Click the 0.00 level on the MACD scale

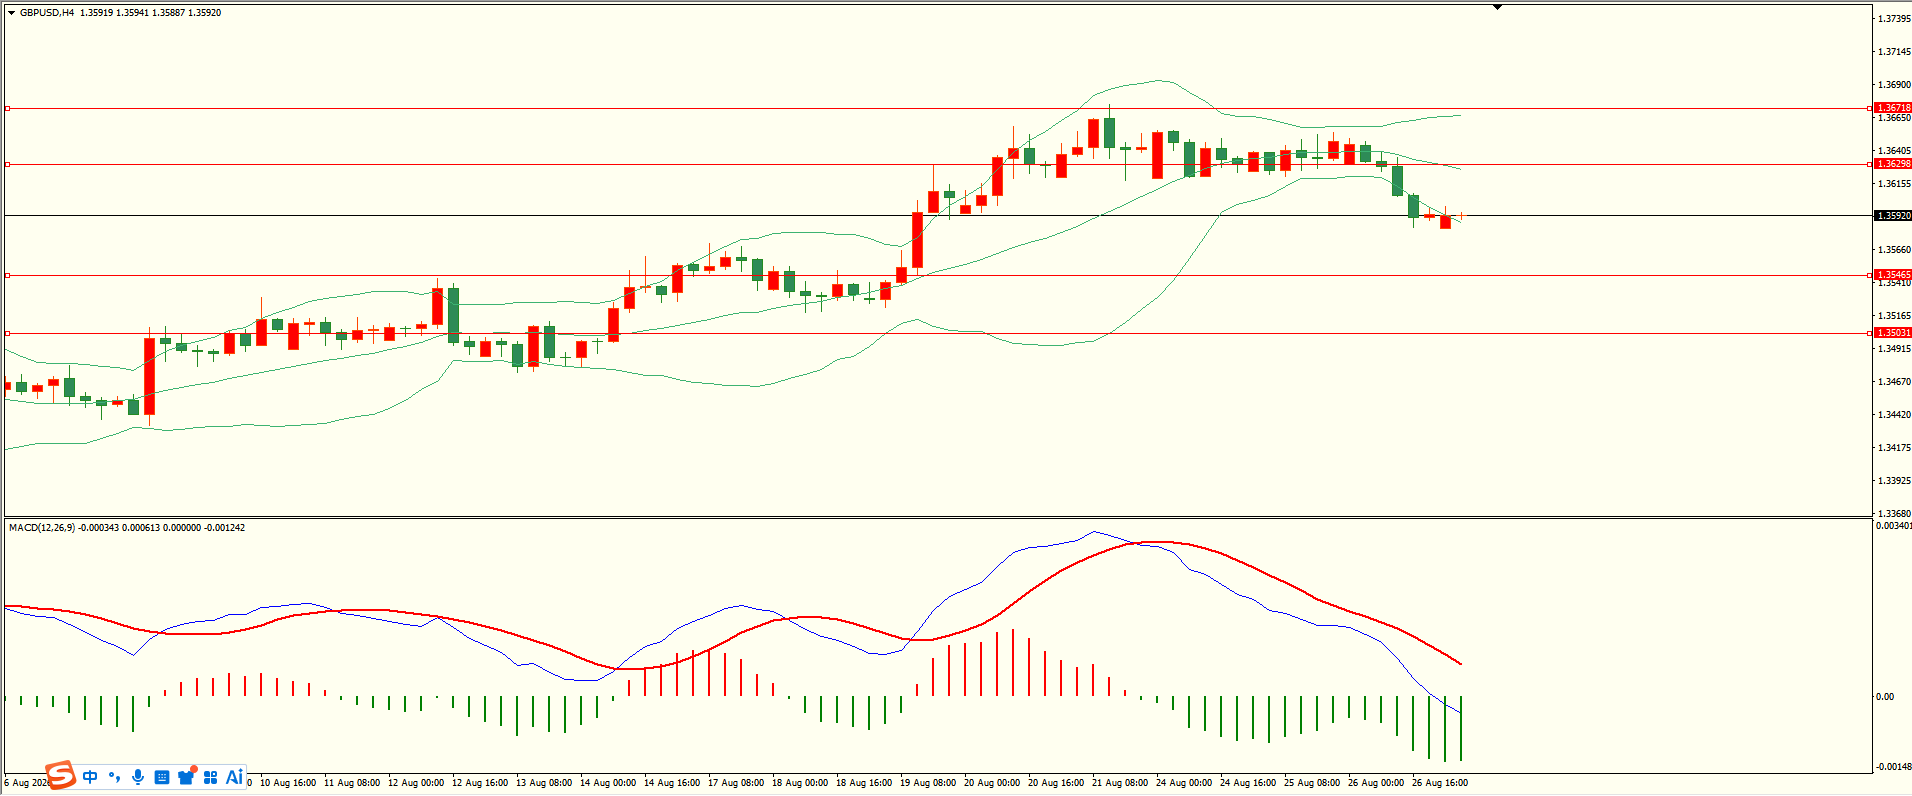click(1885, 697)
